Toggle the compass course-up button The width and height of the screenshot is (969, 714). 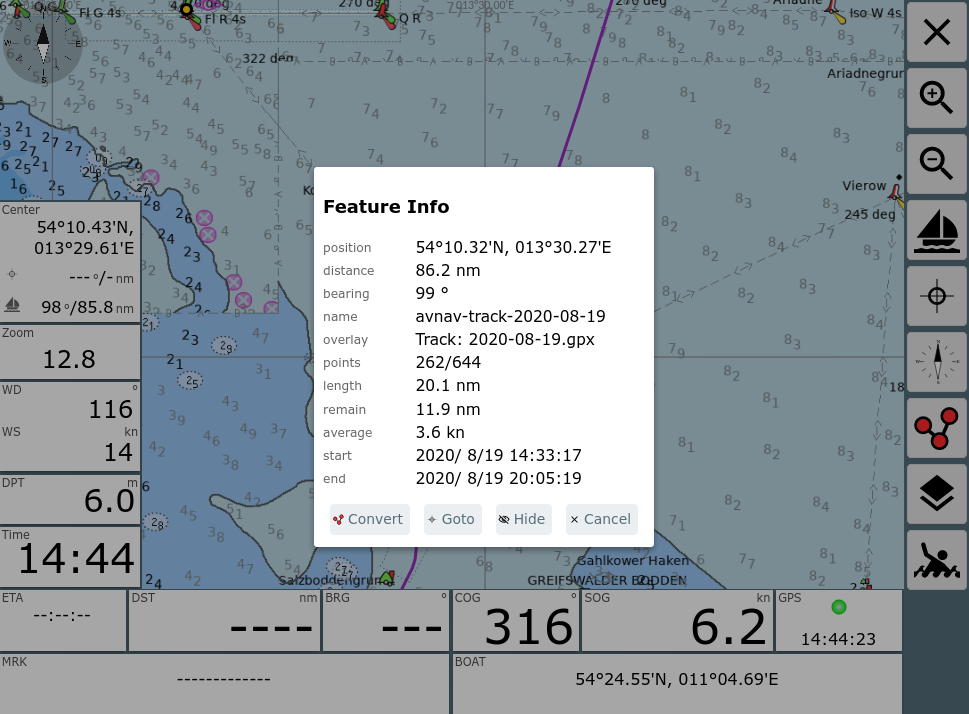936,362
